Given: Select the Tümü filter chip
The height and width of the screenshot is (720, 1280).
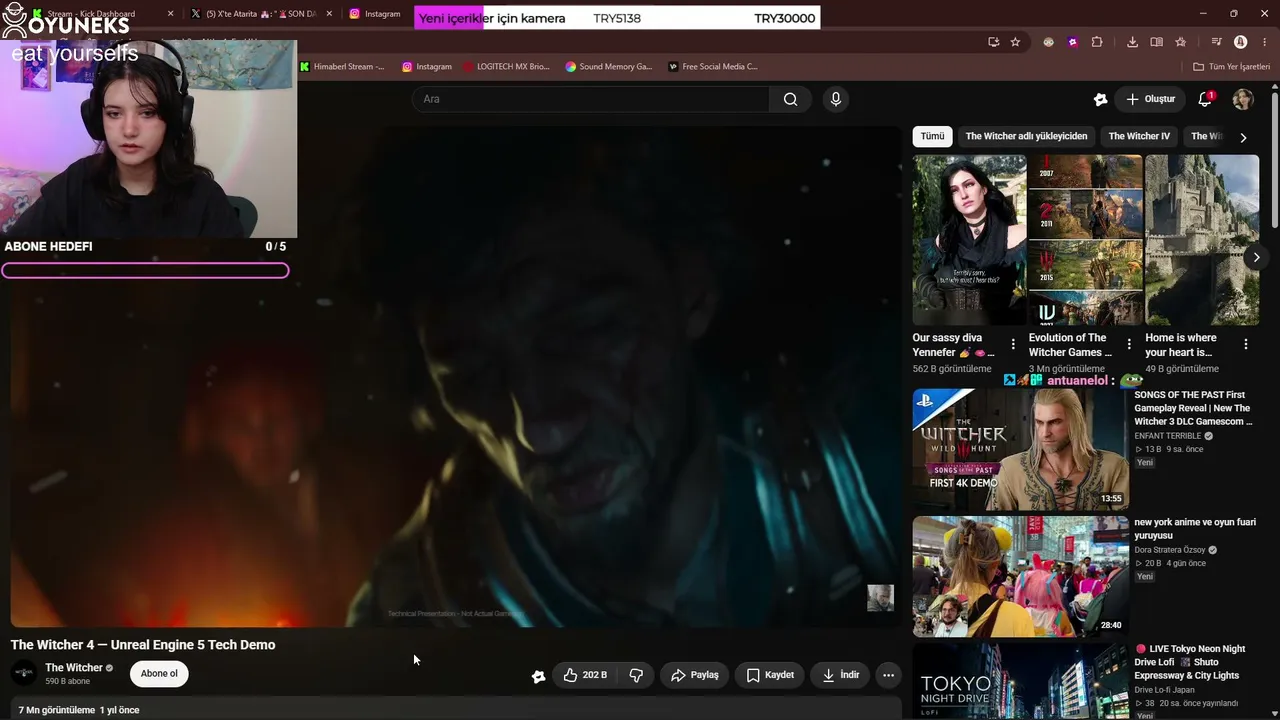Looking at the screenshot, I should click(932, 136).
